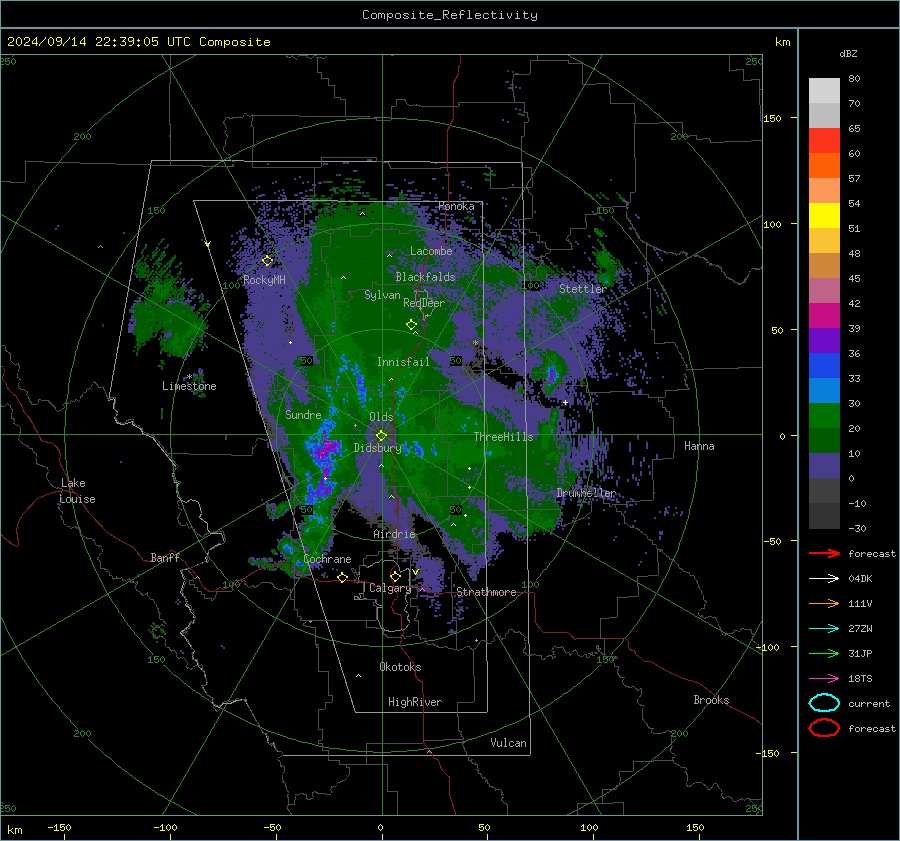Click the 04DK legend text
Screen dimensions: 900x841
(860, 579)
